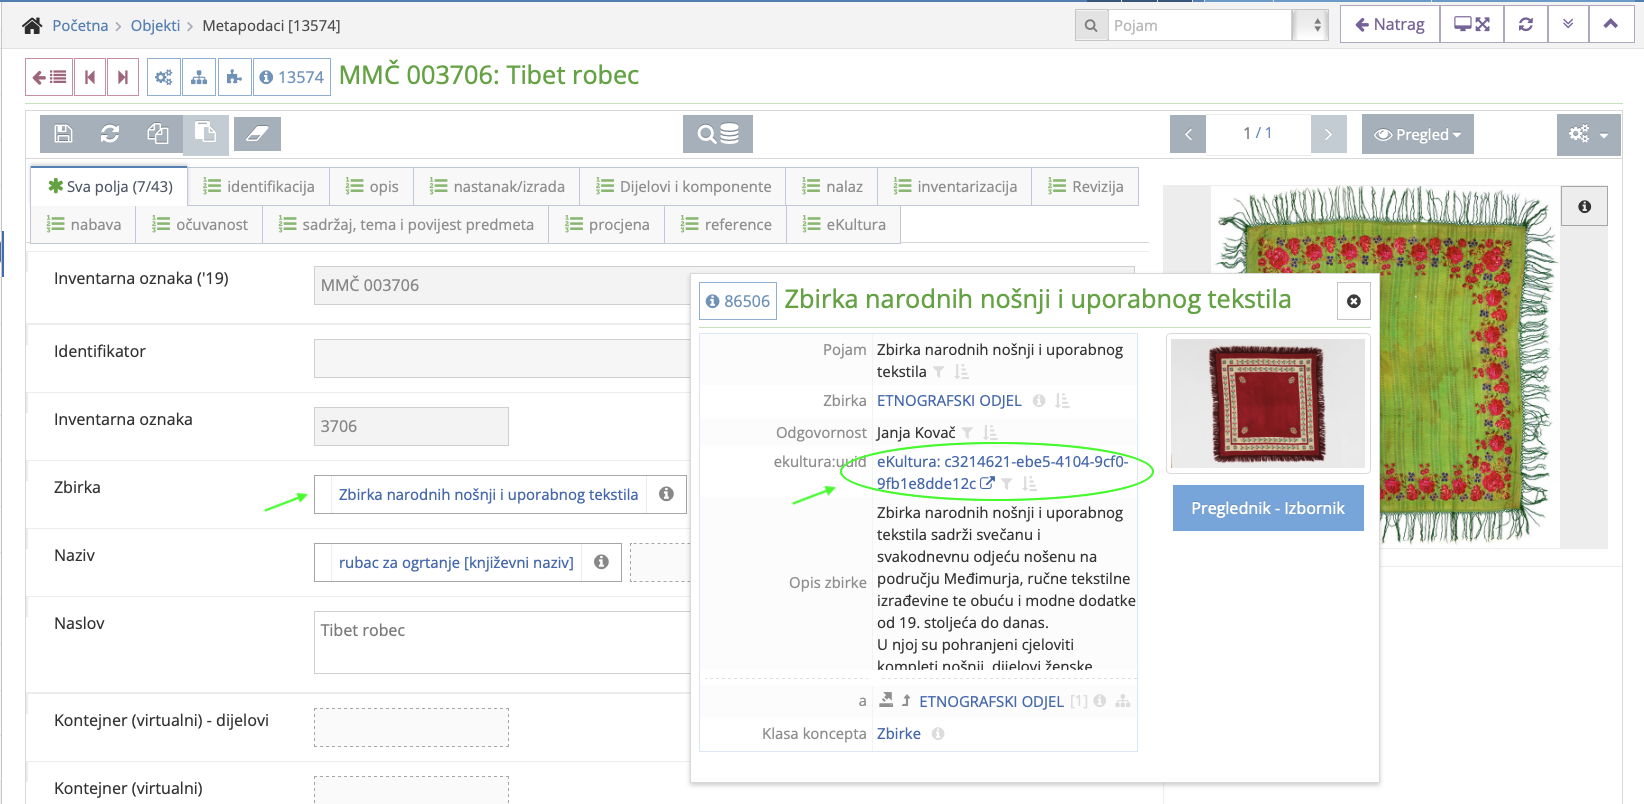Open Dijelovi i komponente tab
This screenshot has height=804, width=1644.
[x=684, y=186]
